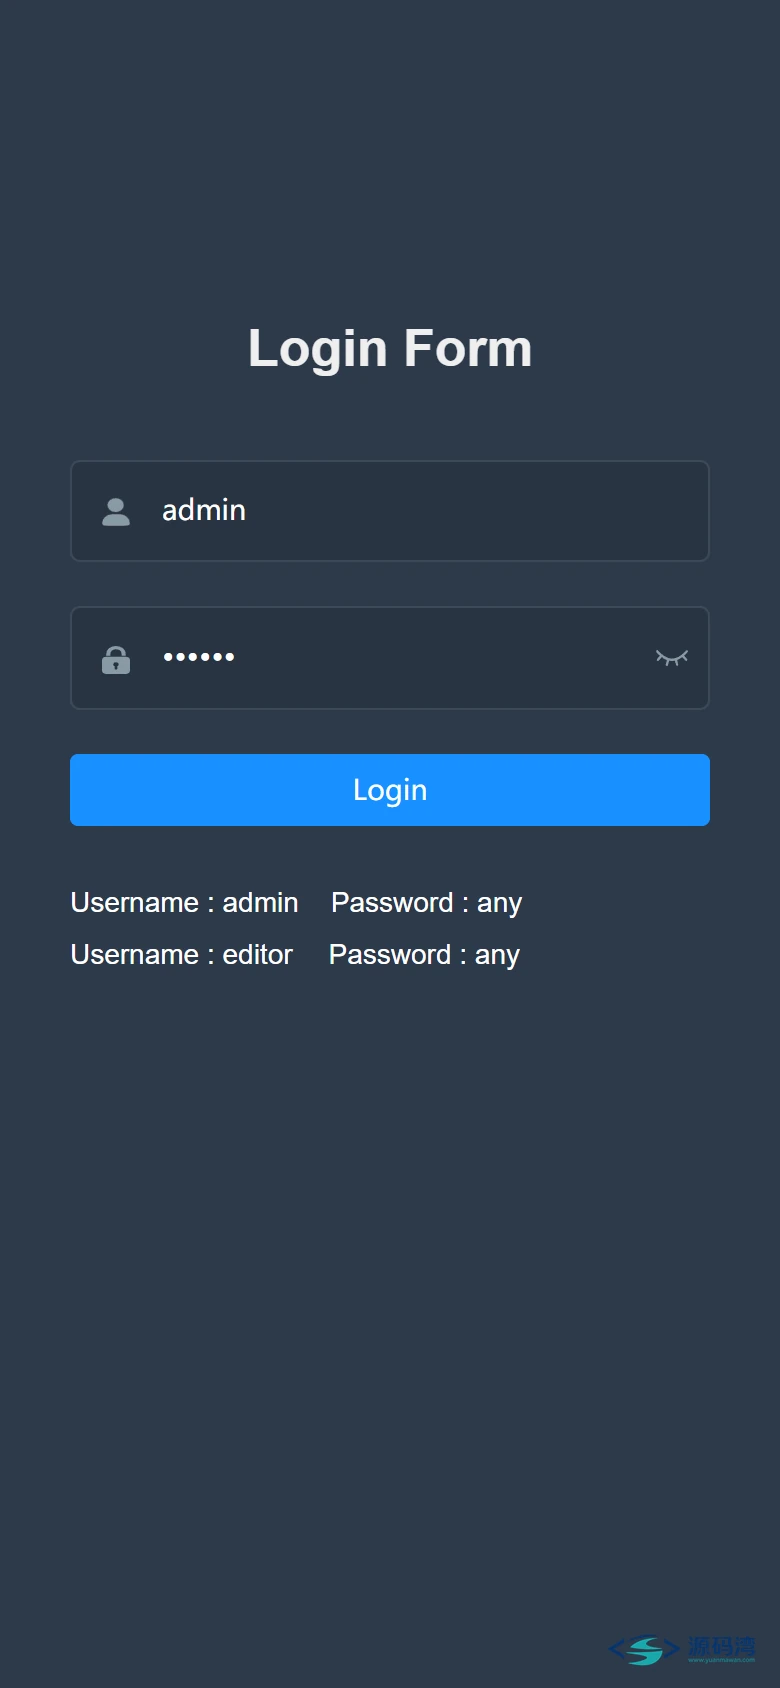Click the left angle bracket in the watermark logo
Image resolution: width=780 pixels, height=1688 pixels.
click(x=617, y=1649)
